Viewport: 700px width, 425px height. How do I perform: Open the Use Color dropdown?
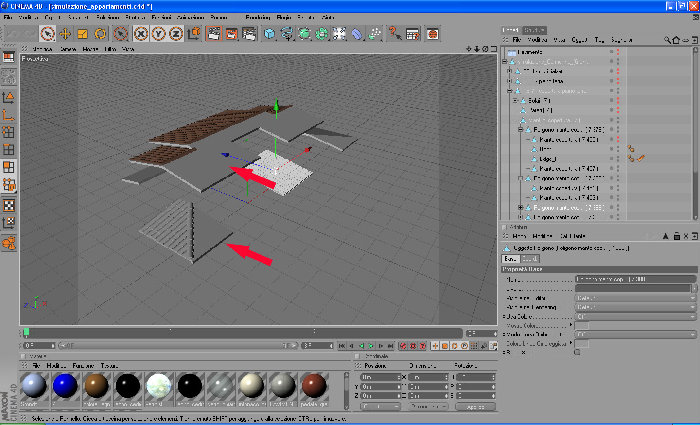(x=635, y=317)
